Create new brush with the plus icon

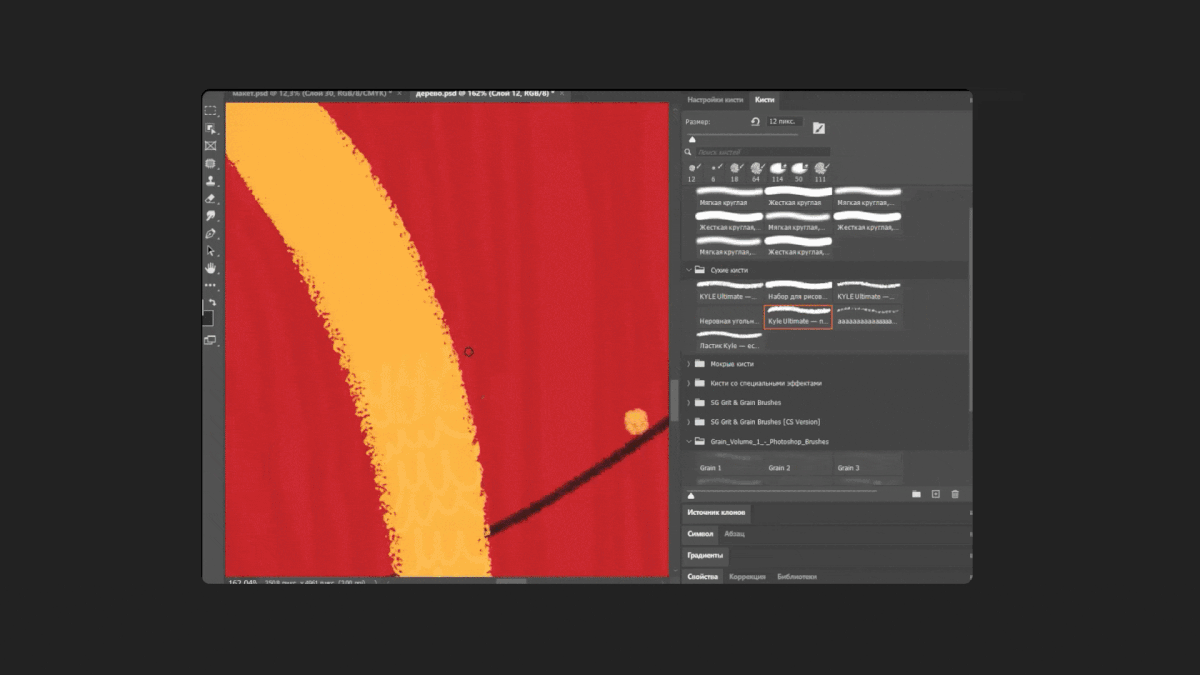[936, 494]
